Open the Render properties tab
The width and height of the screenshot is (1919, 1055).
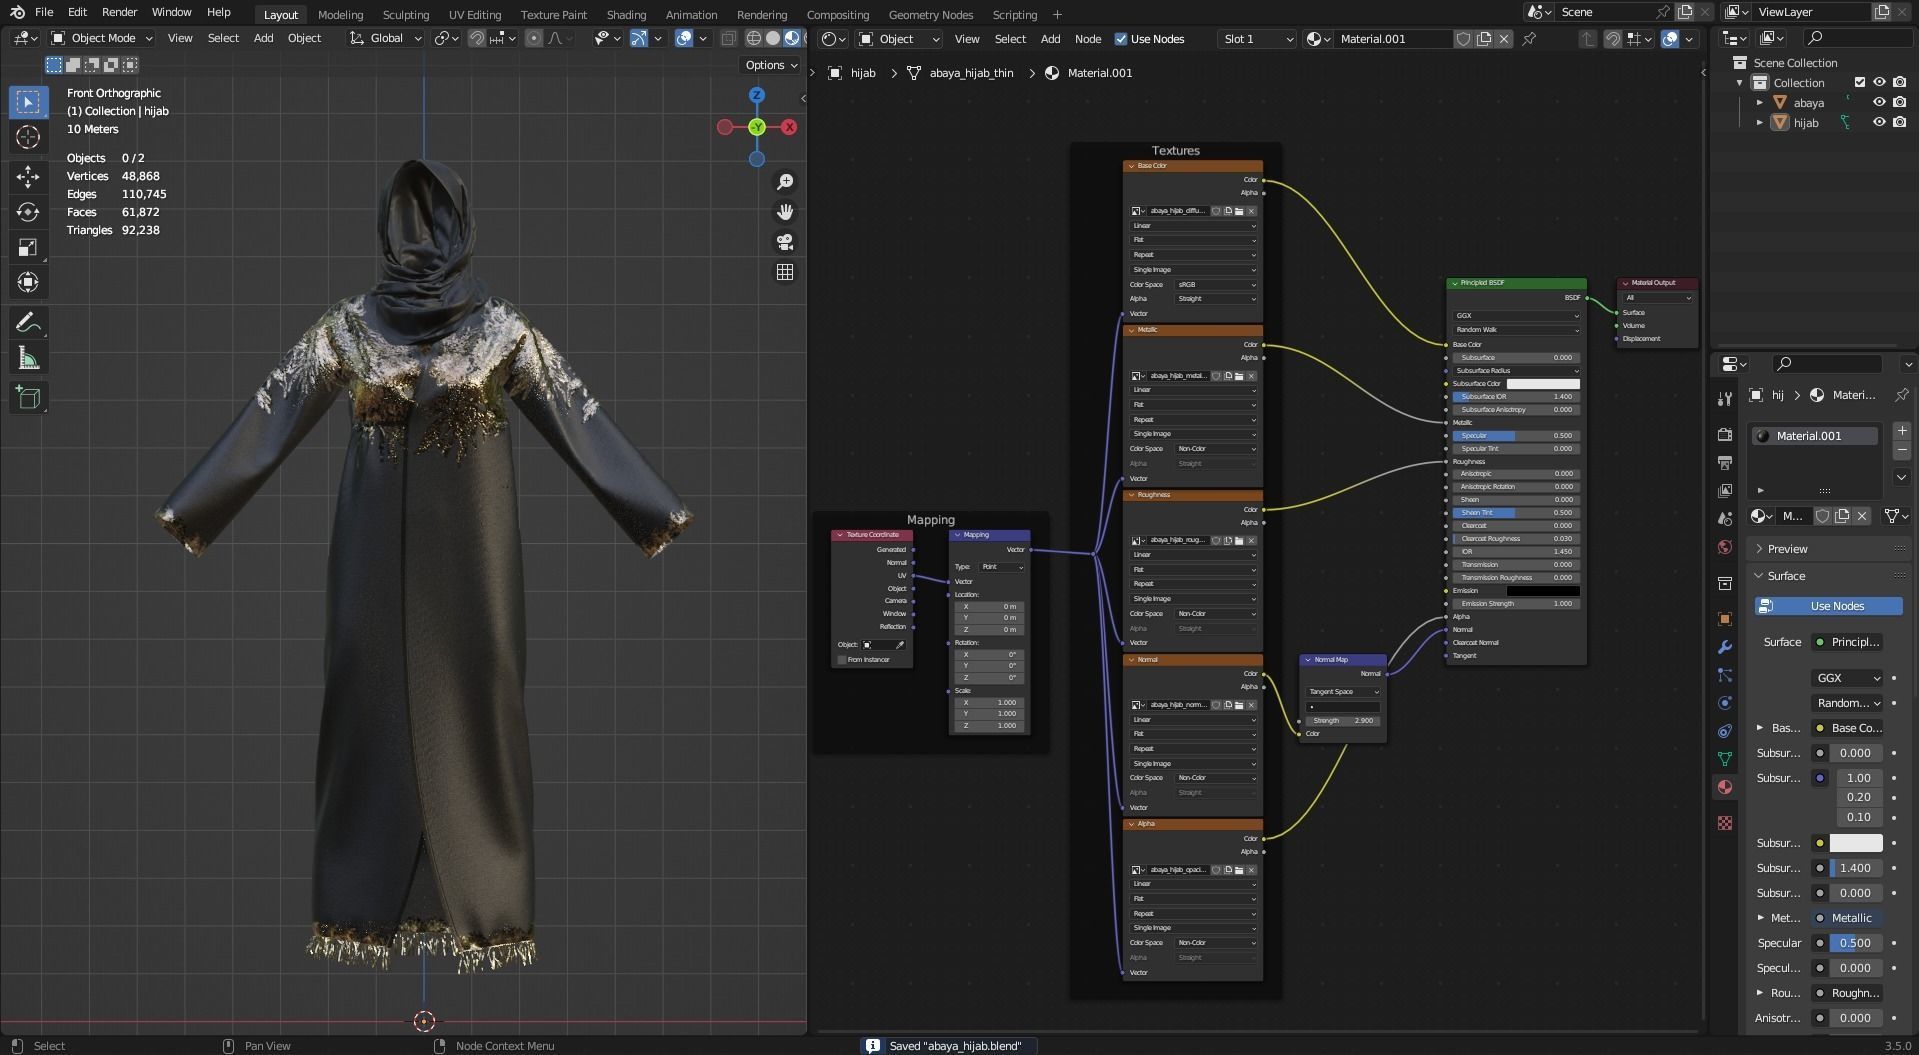[1725, 435]
